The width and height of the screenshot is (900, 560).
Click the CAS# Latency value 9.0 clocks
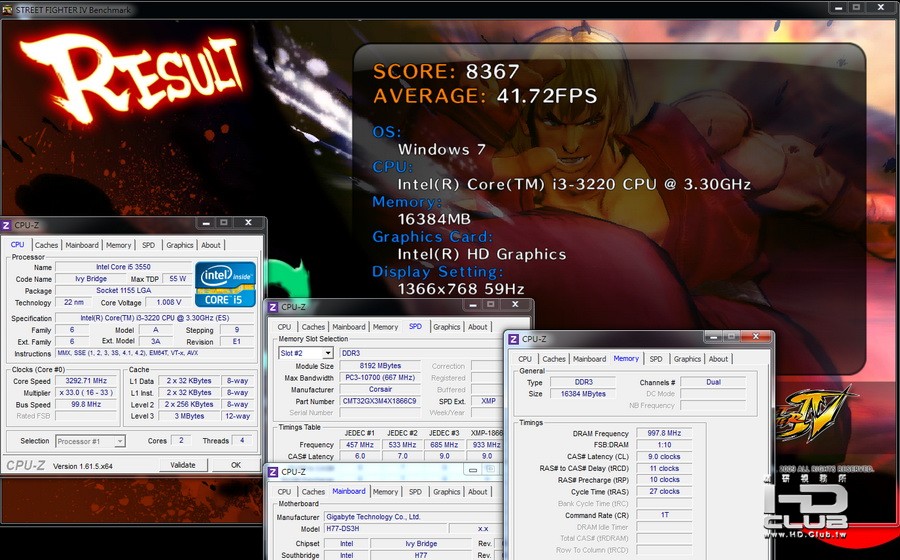point(664,457)
